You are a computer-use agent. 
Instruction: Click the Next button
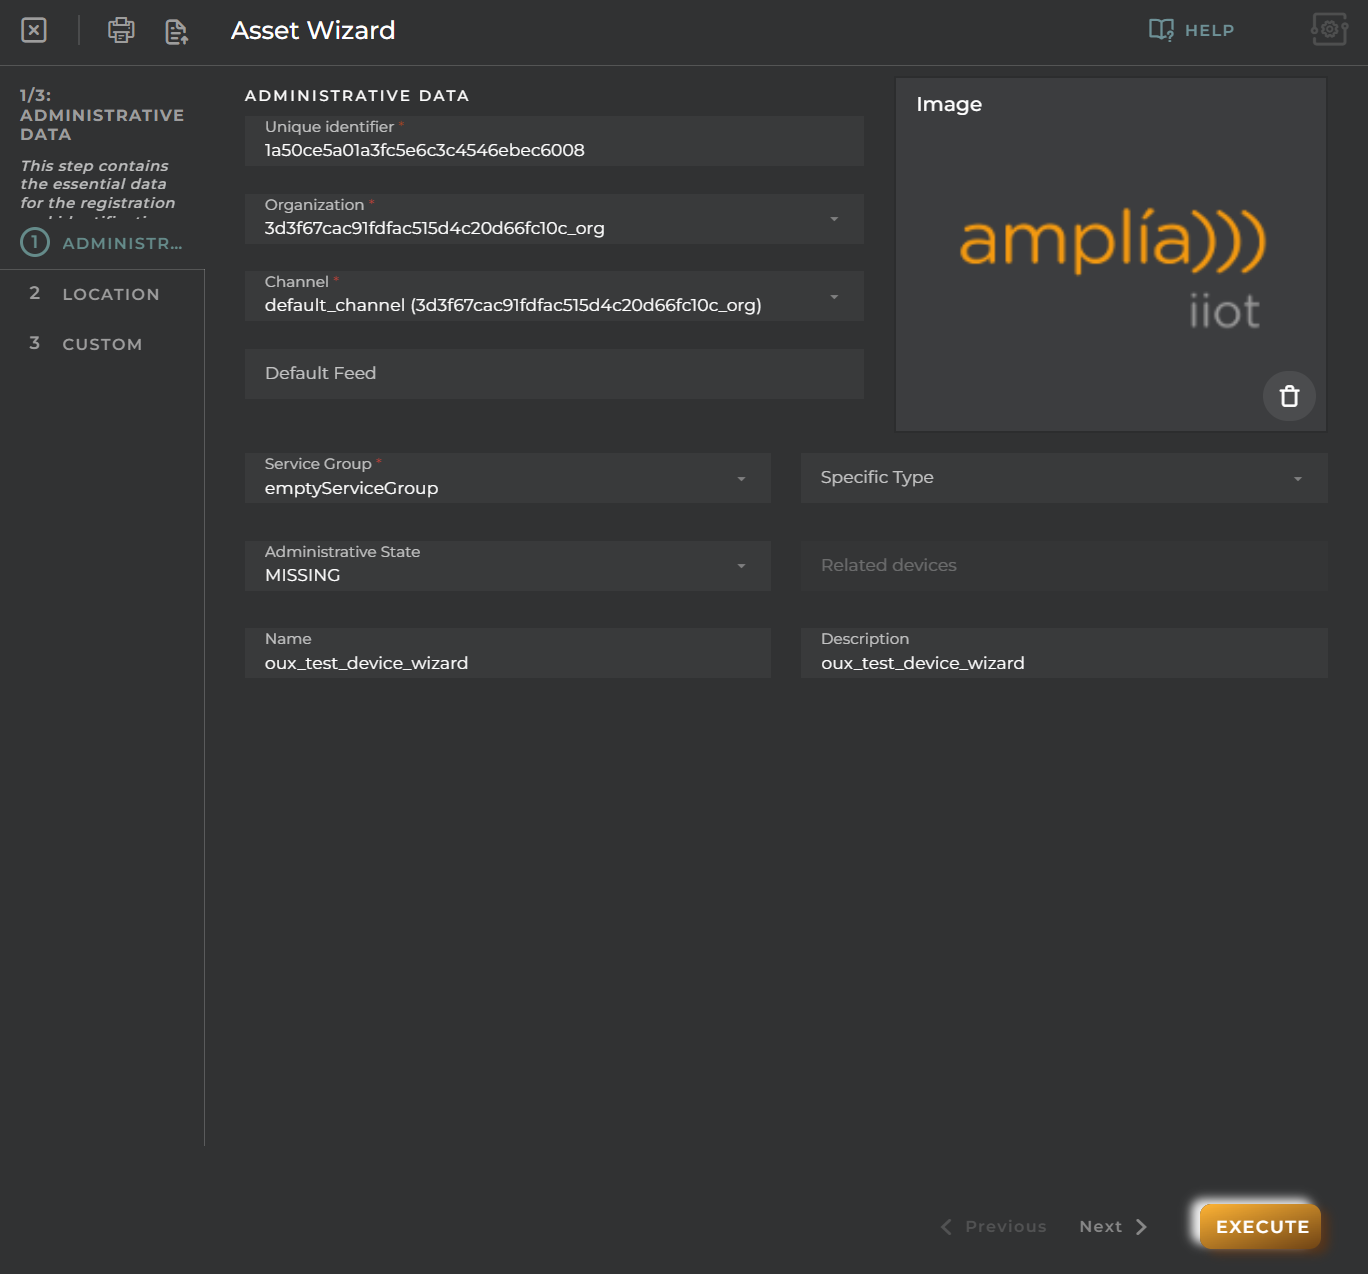tap(1113, 1226)
